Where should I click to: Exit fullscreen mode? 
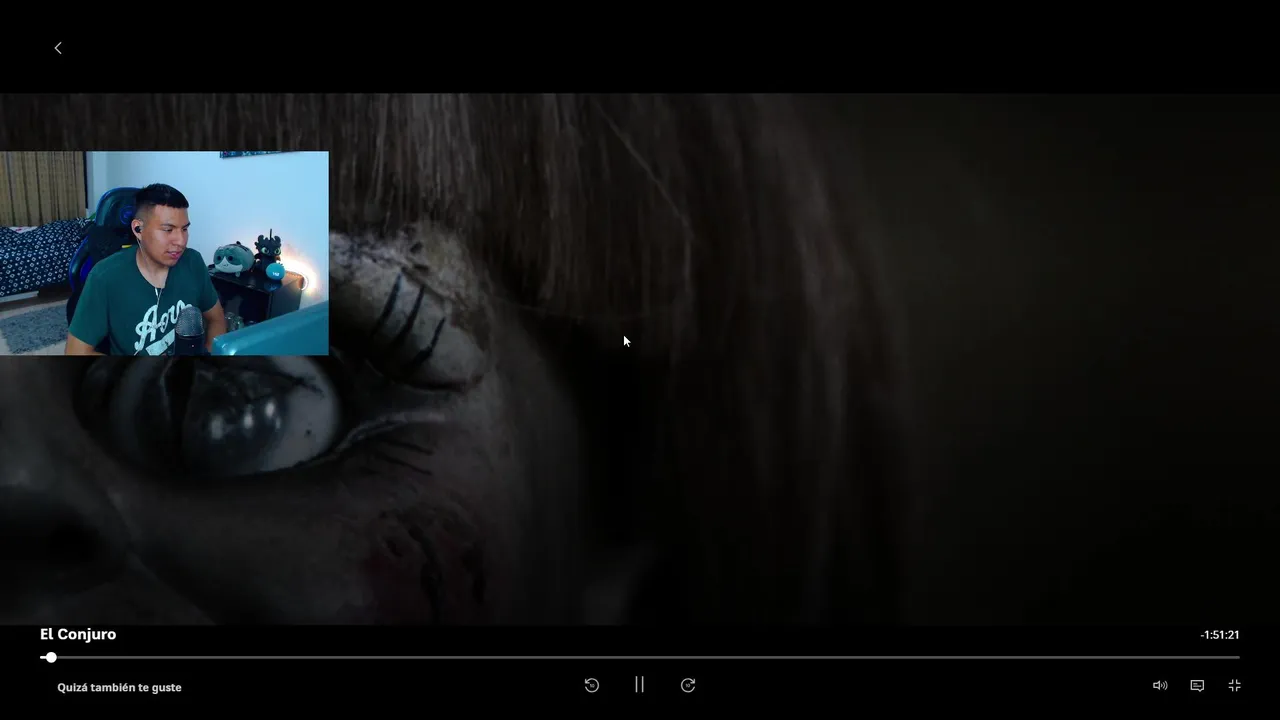pyautogui.click(x=1235, y=685)
